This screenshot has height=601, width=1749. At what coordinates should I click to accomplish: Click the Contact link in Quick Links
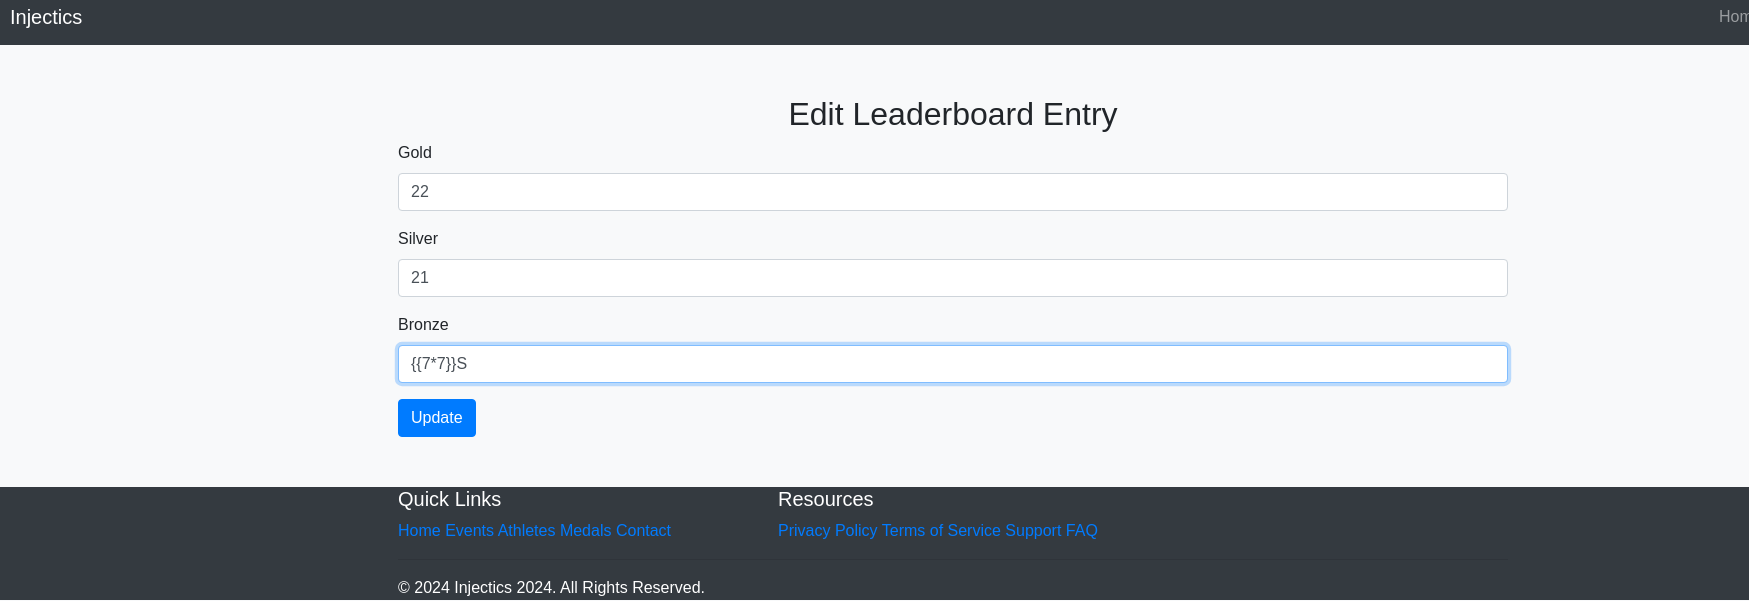click(x=643, y=531)
